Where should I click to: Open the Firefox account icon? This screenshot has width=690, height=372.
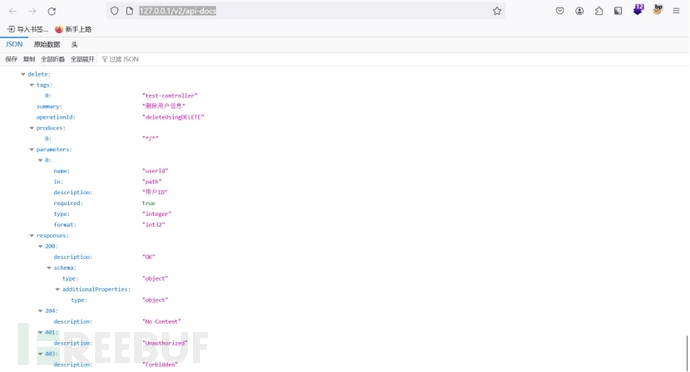click(x=580, y=11)
